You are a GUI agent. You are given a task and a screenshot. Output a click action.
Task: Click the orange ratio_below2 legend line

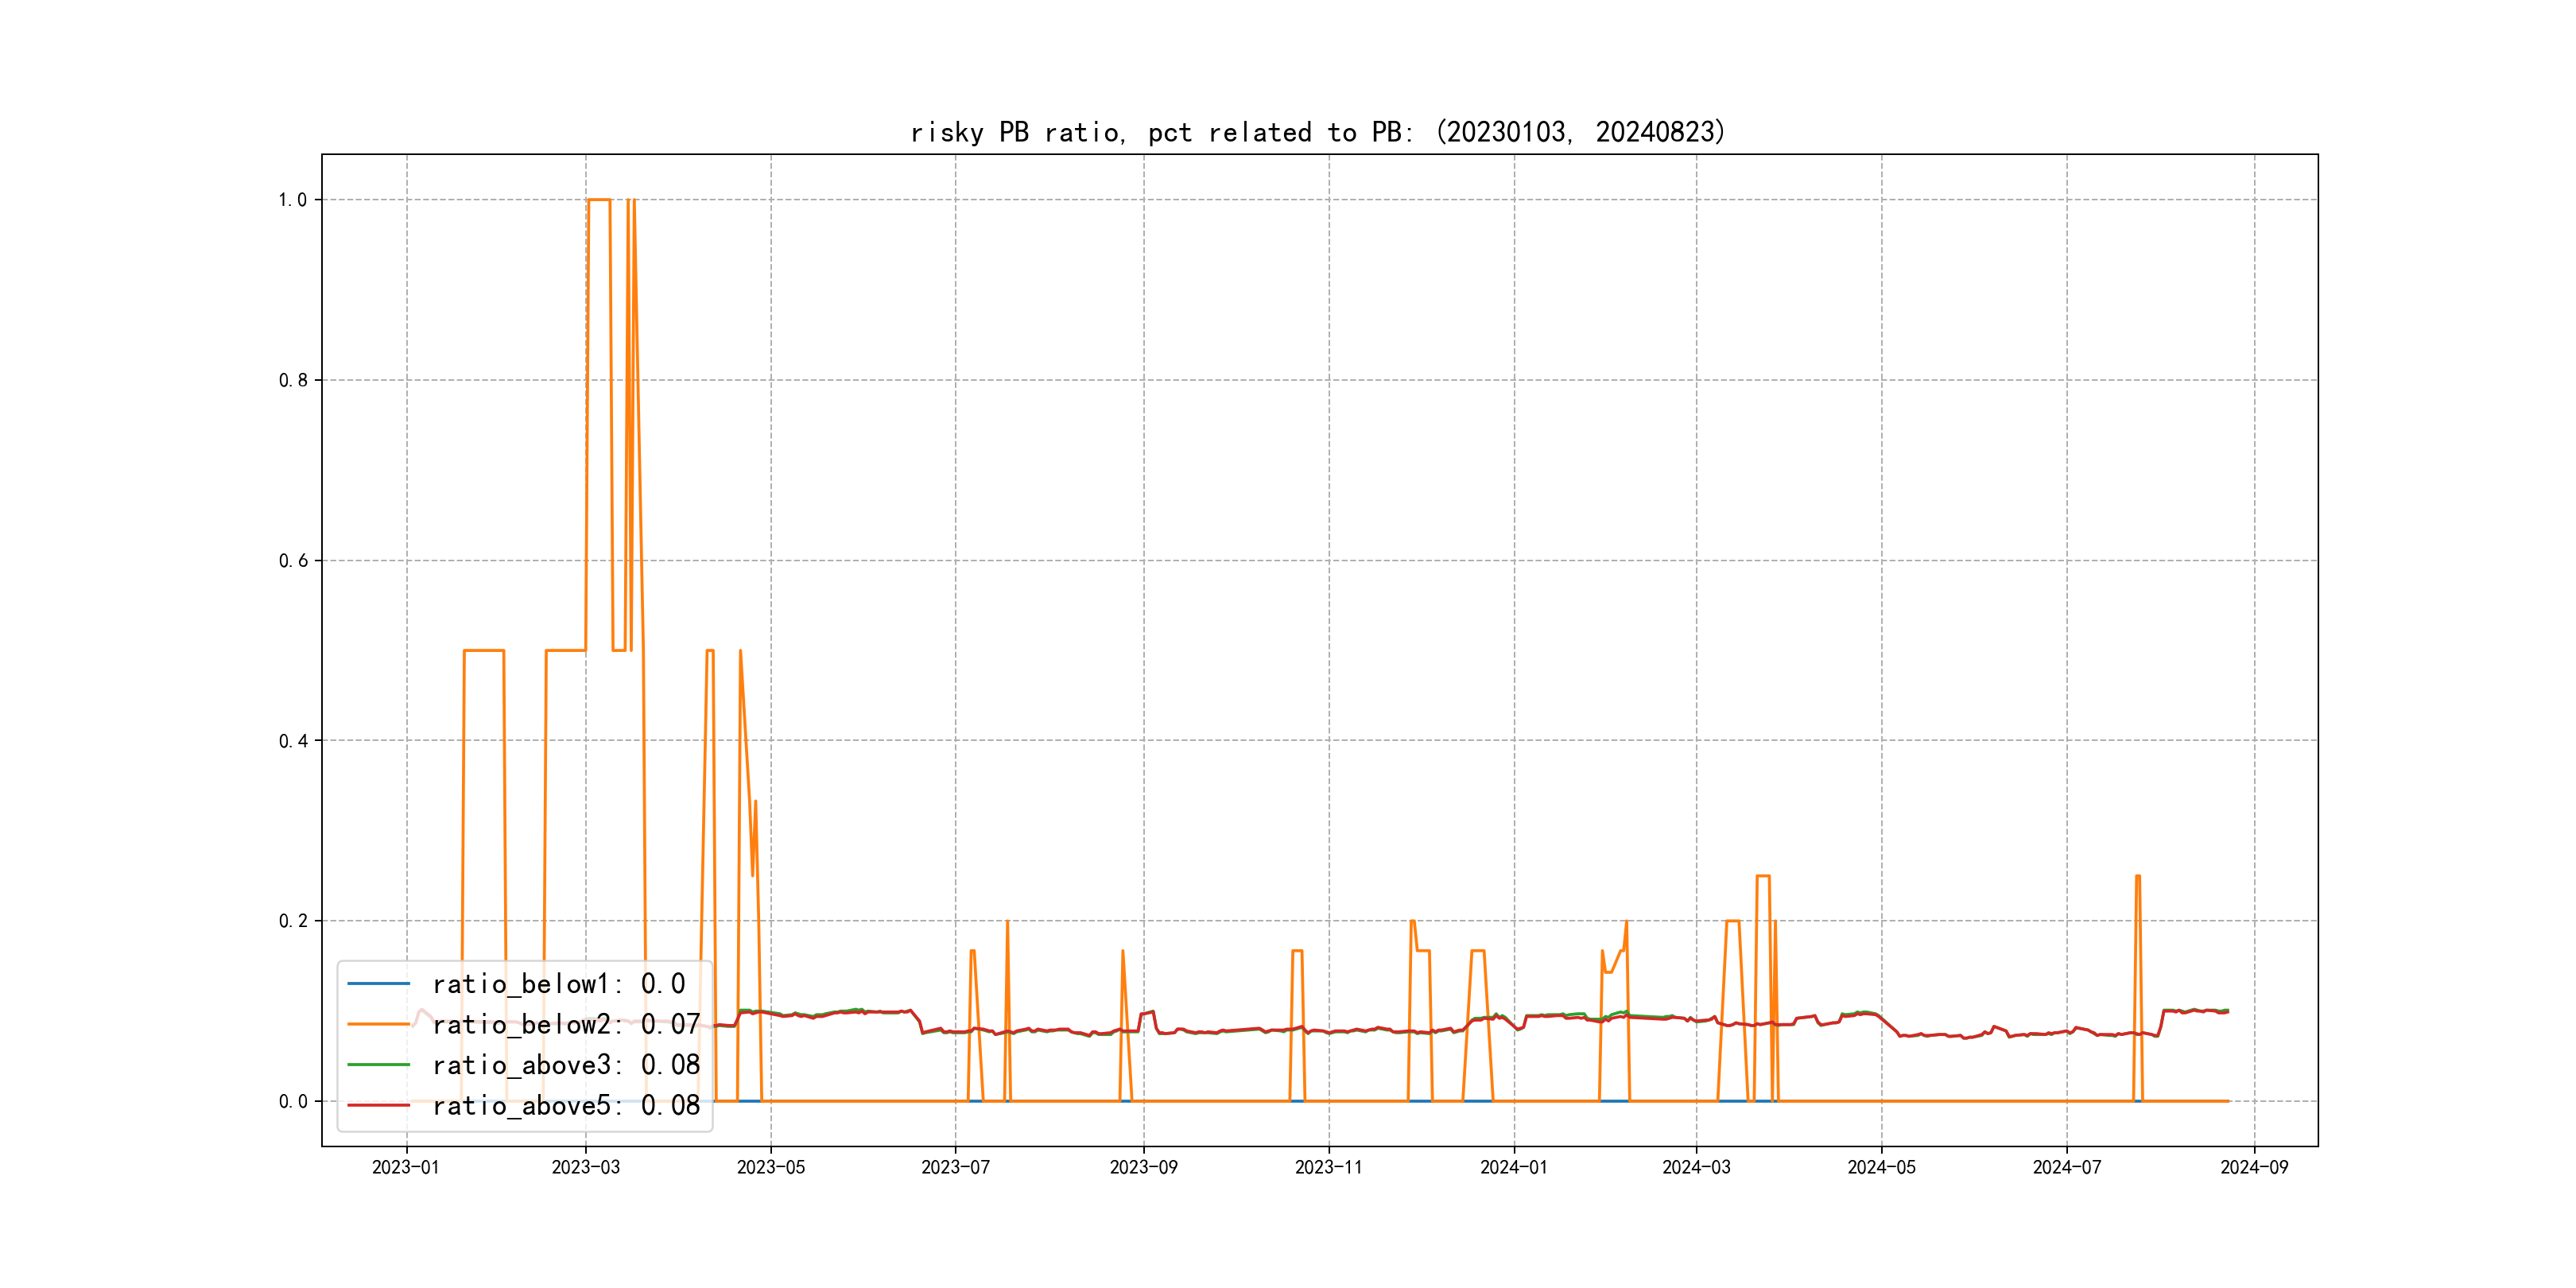point(378,1025)
